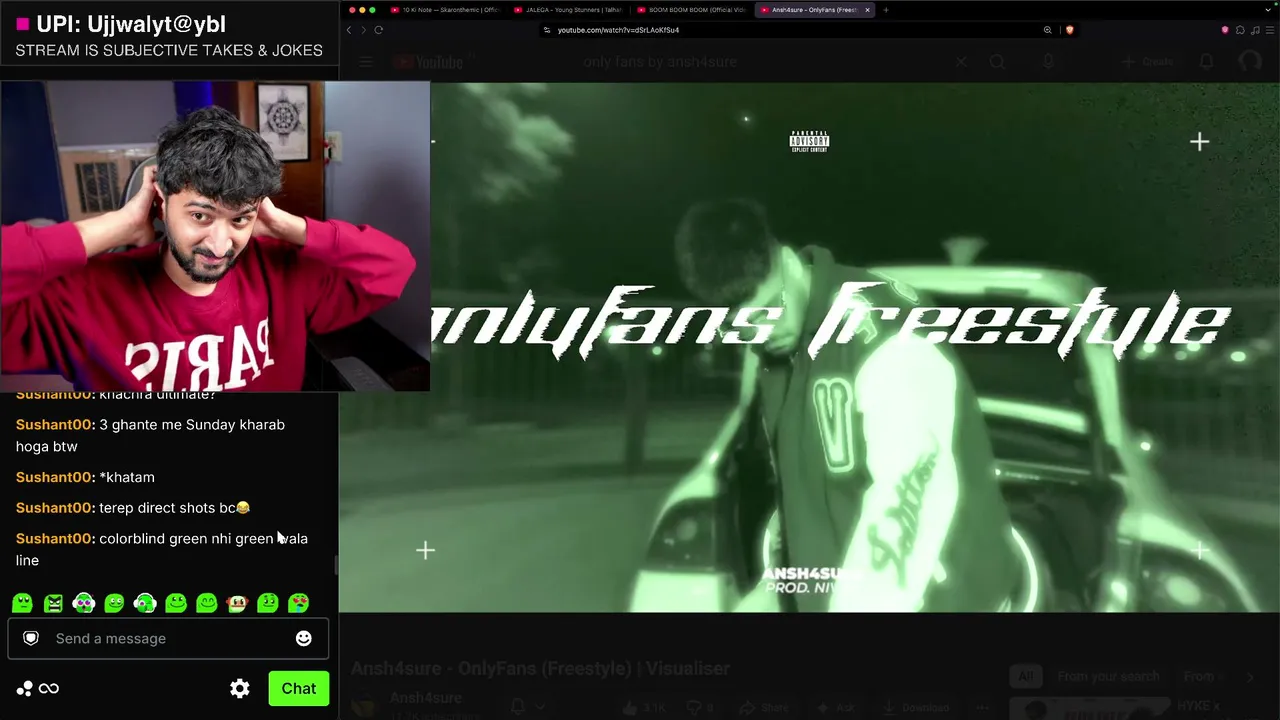The height and width of the screenshot is (720, 1280).
Task: Close the Ansh4sure OnlyFans tab
Action: pyautogui.click(x=867, y=10)
